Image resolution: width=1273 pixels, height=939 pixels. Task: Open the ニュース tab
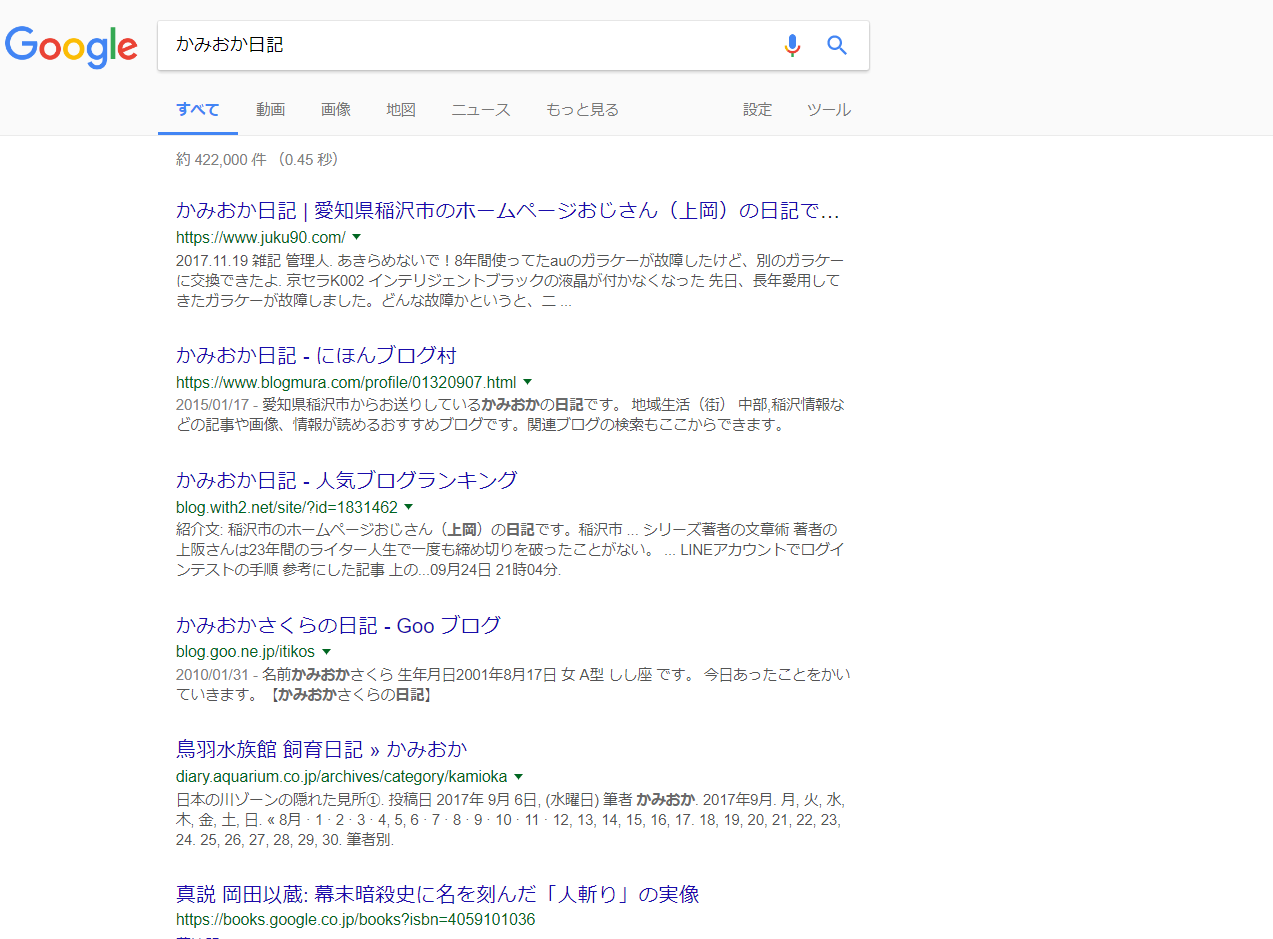481,110
